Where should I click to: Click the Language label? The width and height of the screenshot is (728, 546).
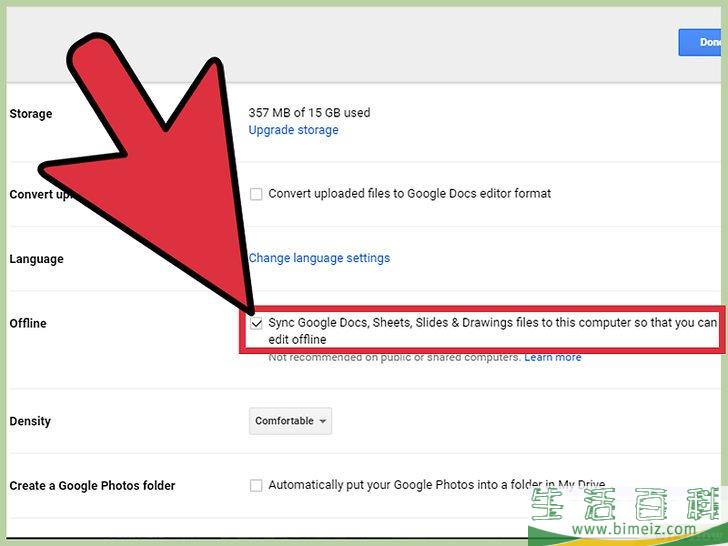(36, 259)
